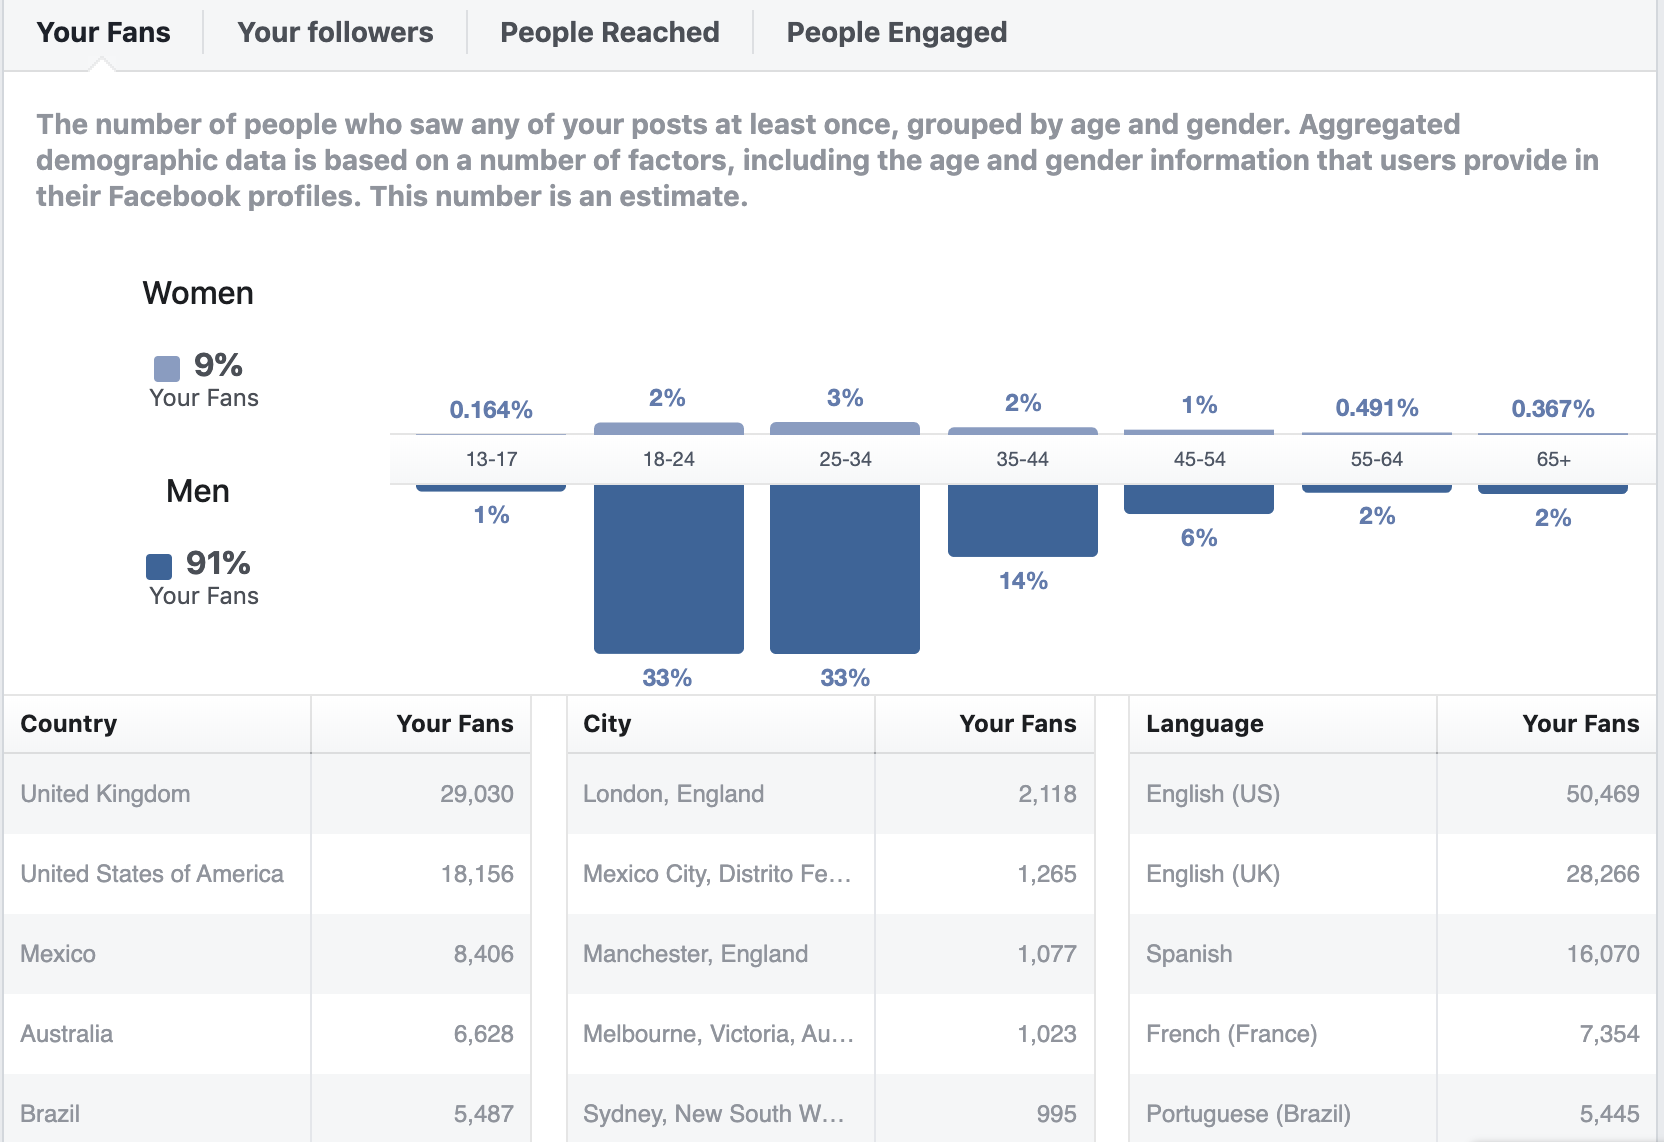
Task: Click the men 18-24 bar showing 33%
Action: (669, 569)
